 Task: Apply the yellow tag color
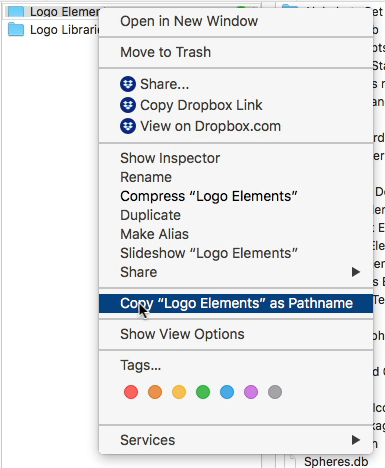(179, 392)
